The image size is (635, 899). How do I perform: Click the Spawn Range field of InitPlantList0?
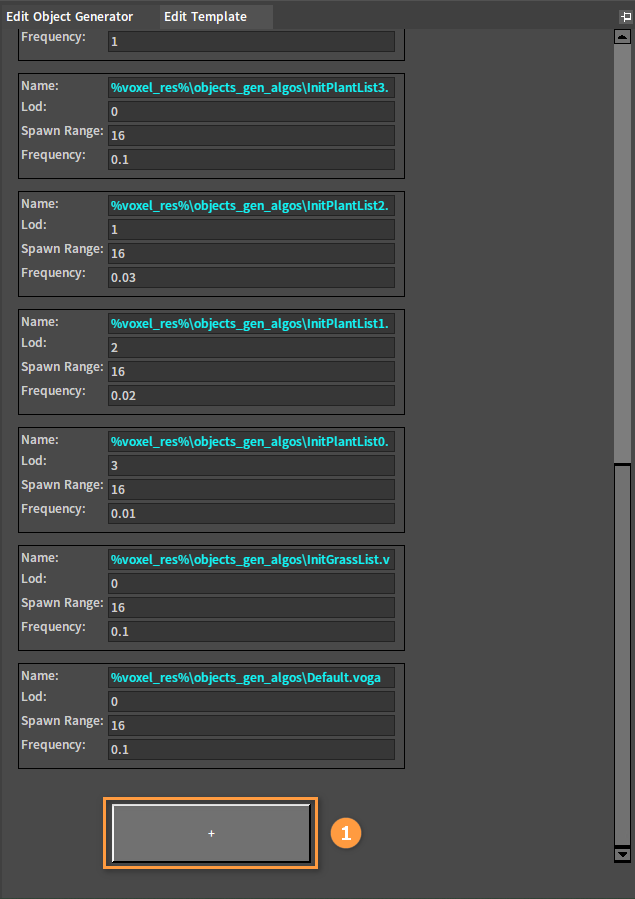(251, 490)
